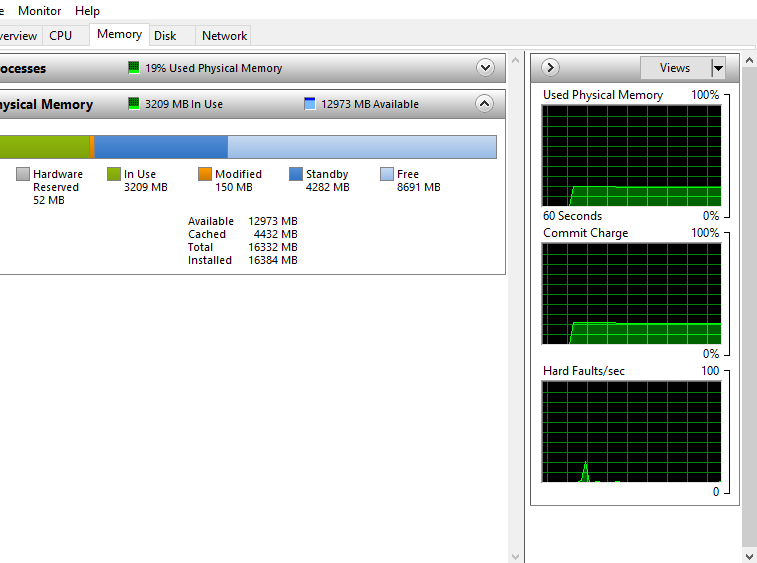Viewport: 757px width, 563px height.
Task: Click the green Used Physical Memory indicator icon
Action: coord(134,68)
